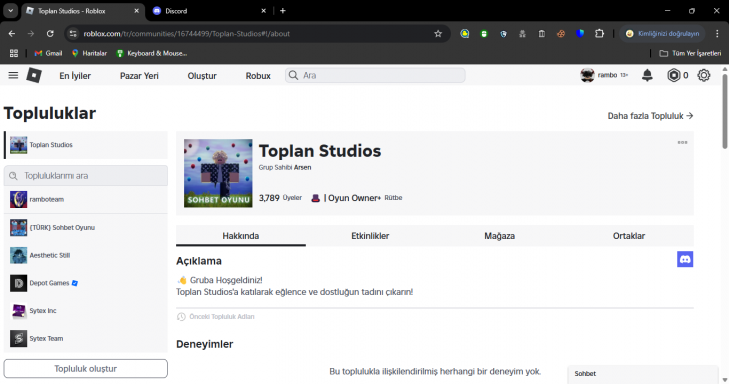
Task: Switch to the Discord browser tab
Action: [209, 11]
